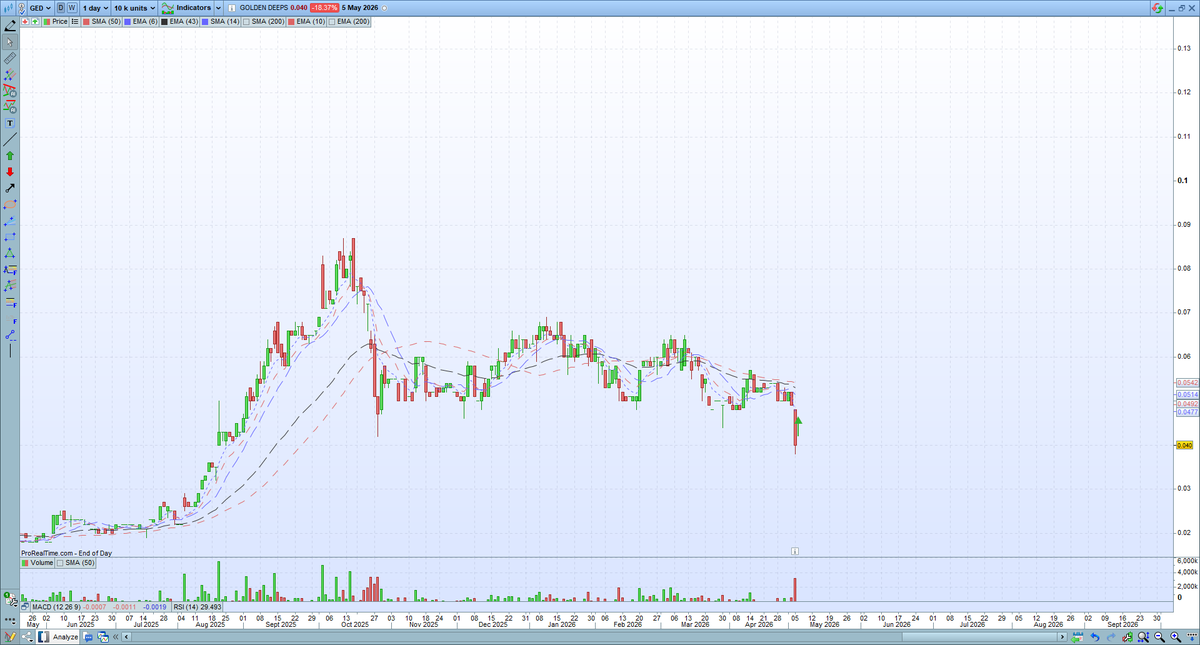1200x645 pixels.
Task: Click the red -18.37% change badge
Action: 324,8
